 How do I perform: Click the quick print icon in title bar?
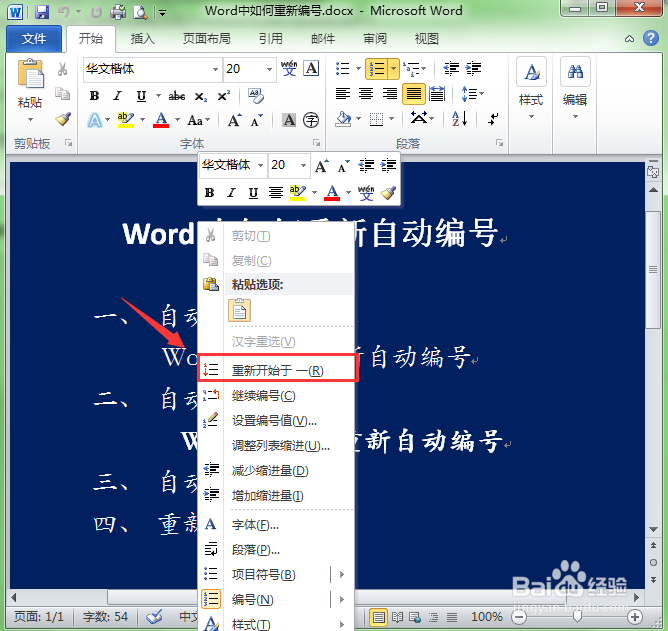118,12
